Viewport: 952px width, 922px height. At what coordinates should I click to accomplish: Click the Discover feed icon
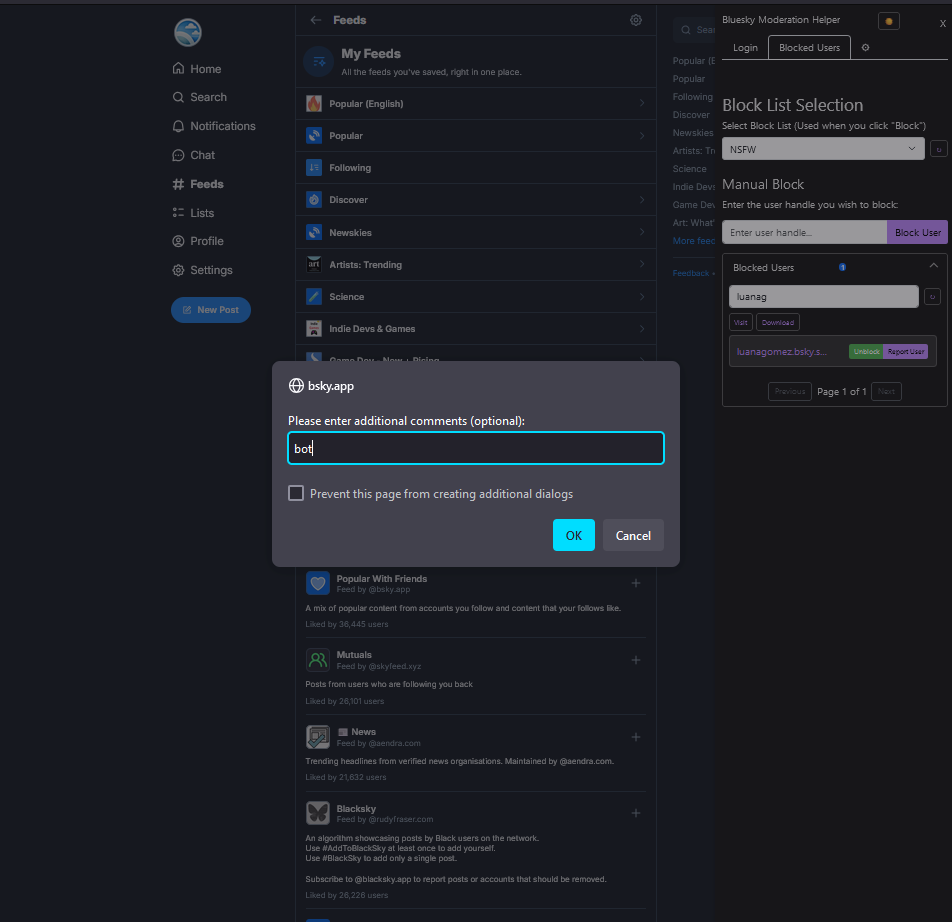pos(314,200)
